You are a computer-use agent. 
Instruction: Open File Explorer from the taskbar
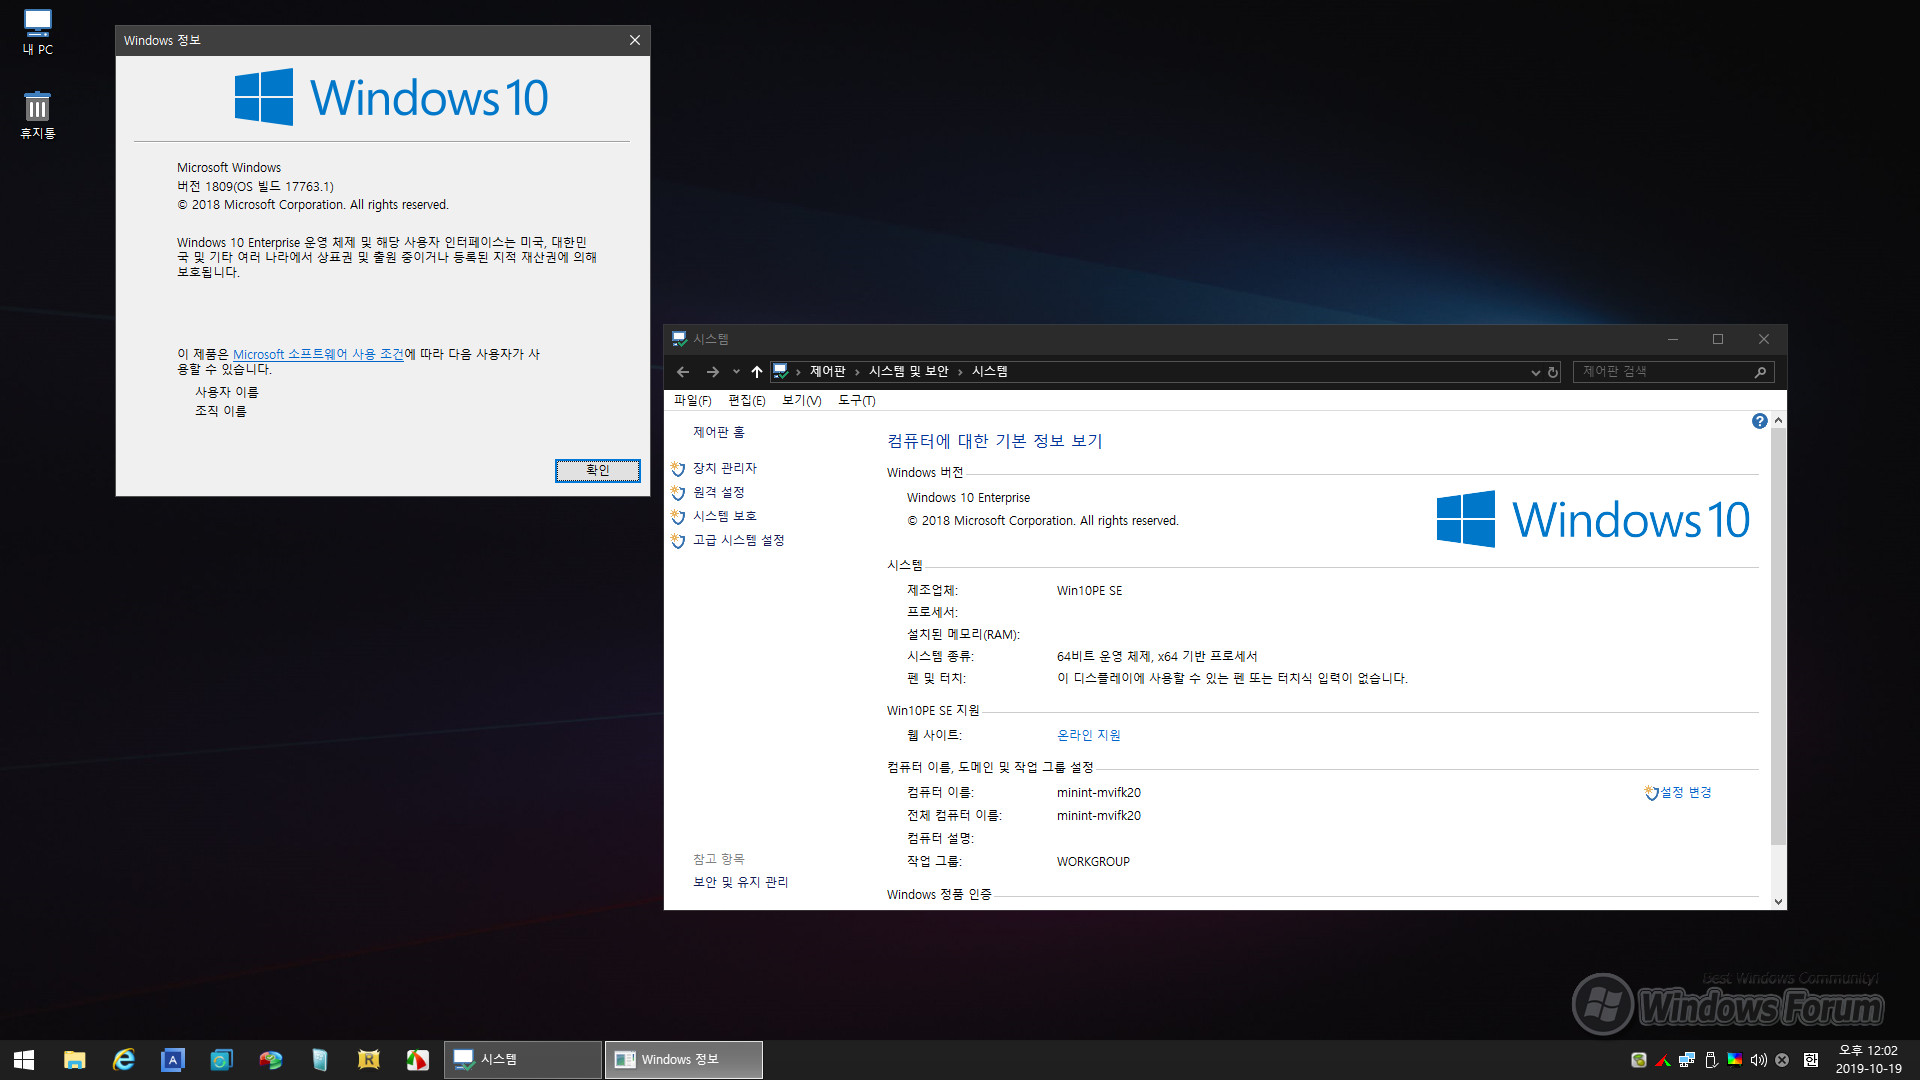[74, 1059]
